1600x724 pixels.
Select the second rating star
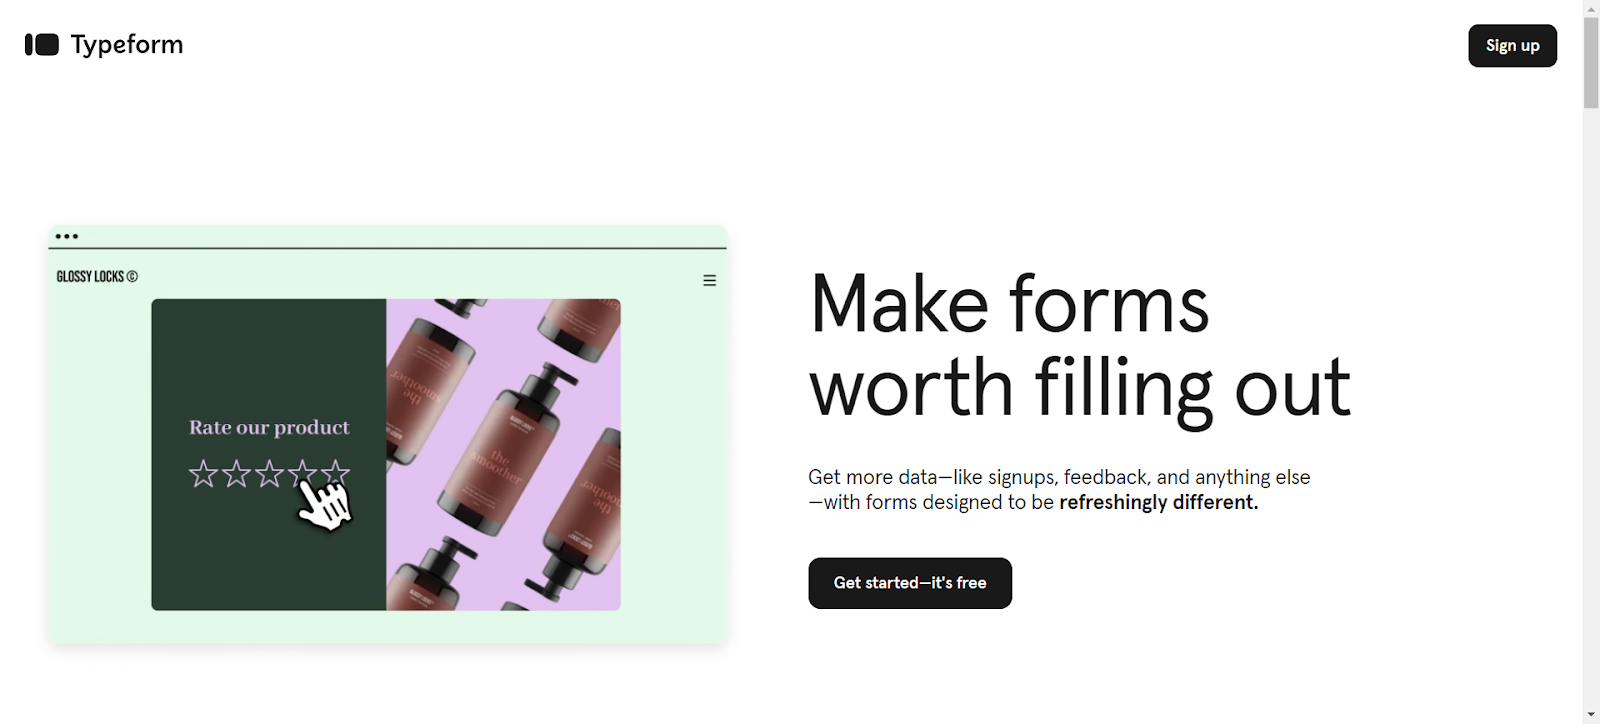[236, 474]
